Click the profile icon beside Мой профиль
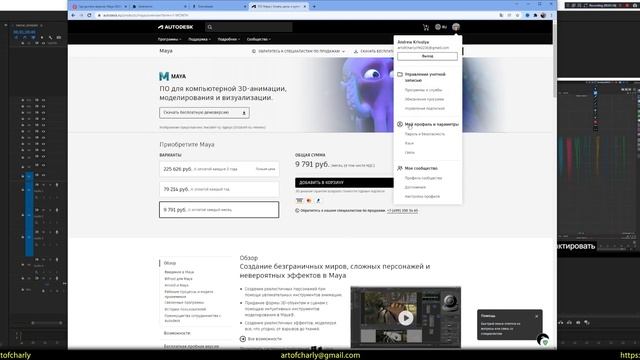This screenshot has height=360, width=640. 400,124
